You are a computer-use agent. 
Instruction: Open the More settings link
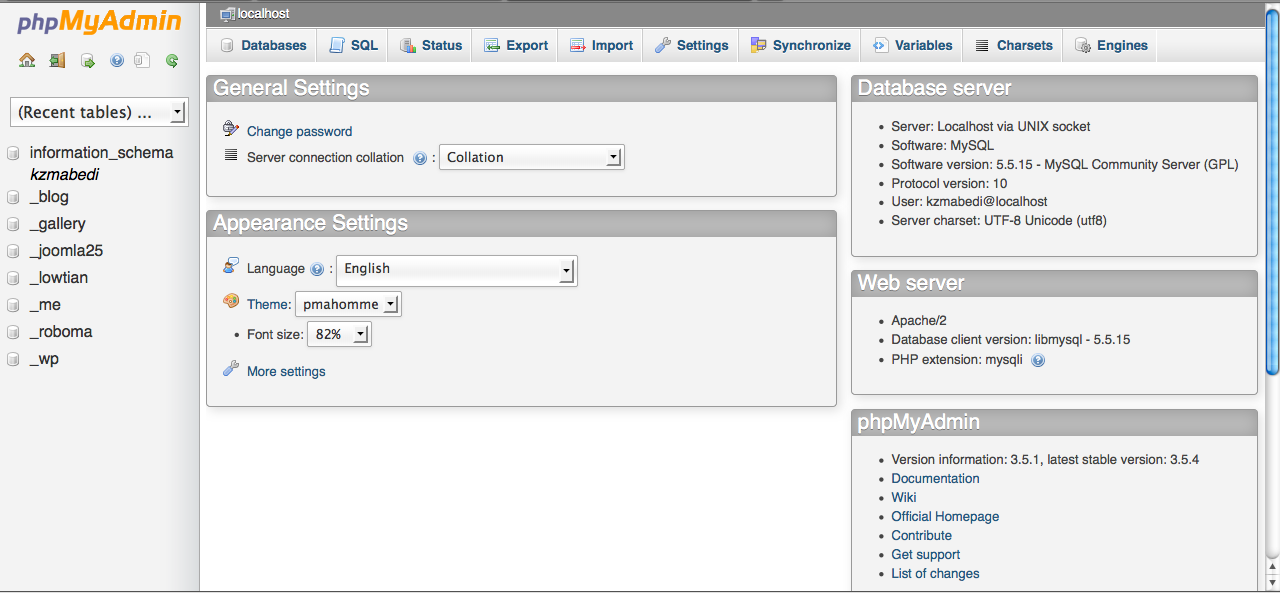[x=286, y=371]
